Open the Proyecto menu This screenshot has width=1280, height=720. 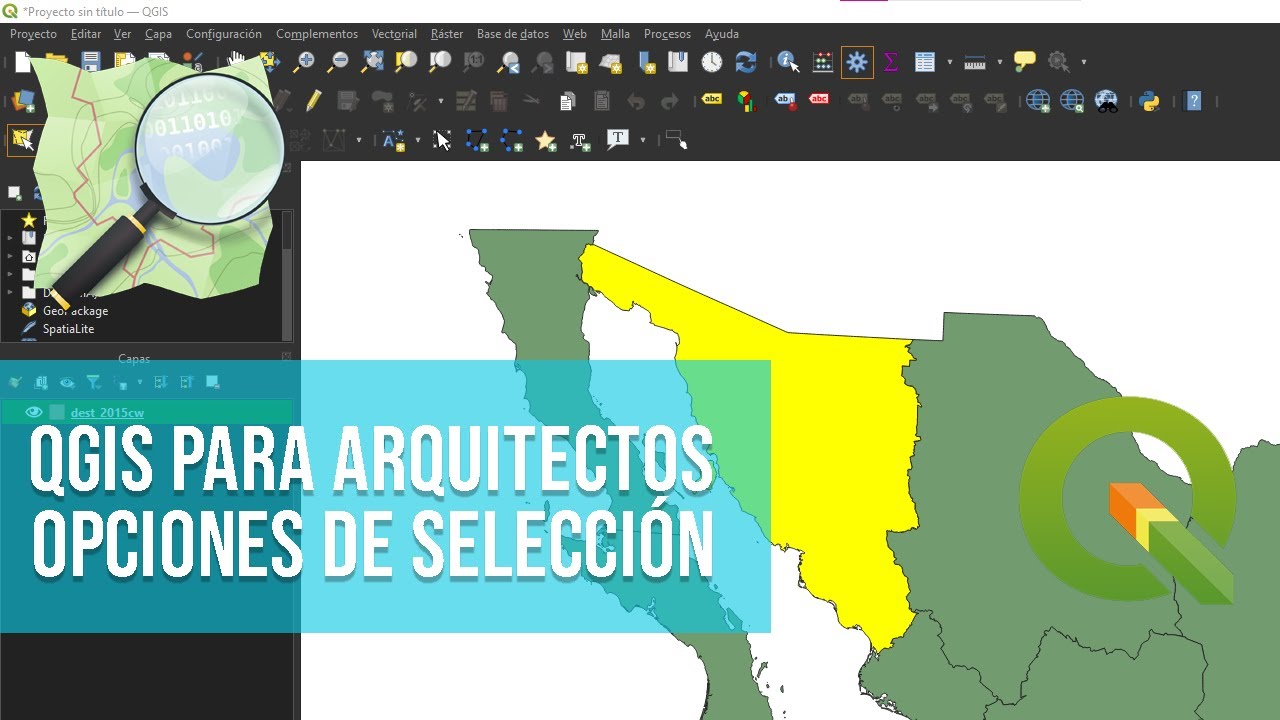33,34
